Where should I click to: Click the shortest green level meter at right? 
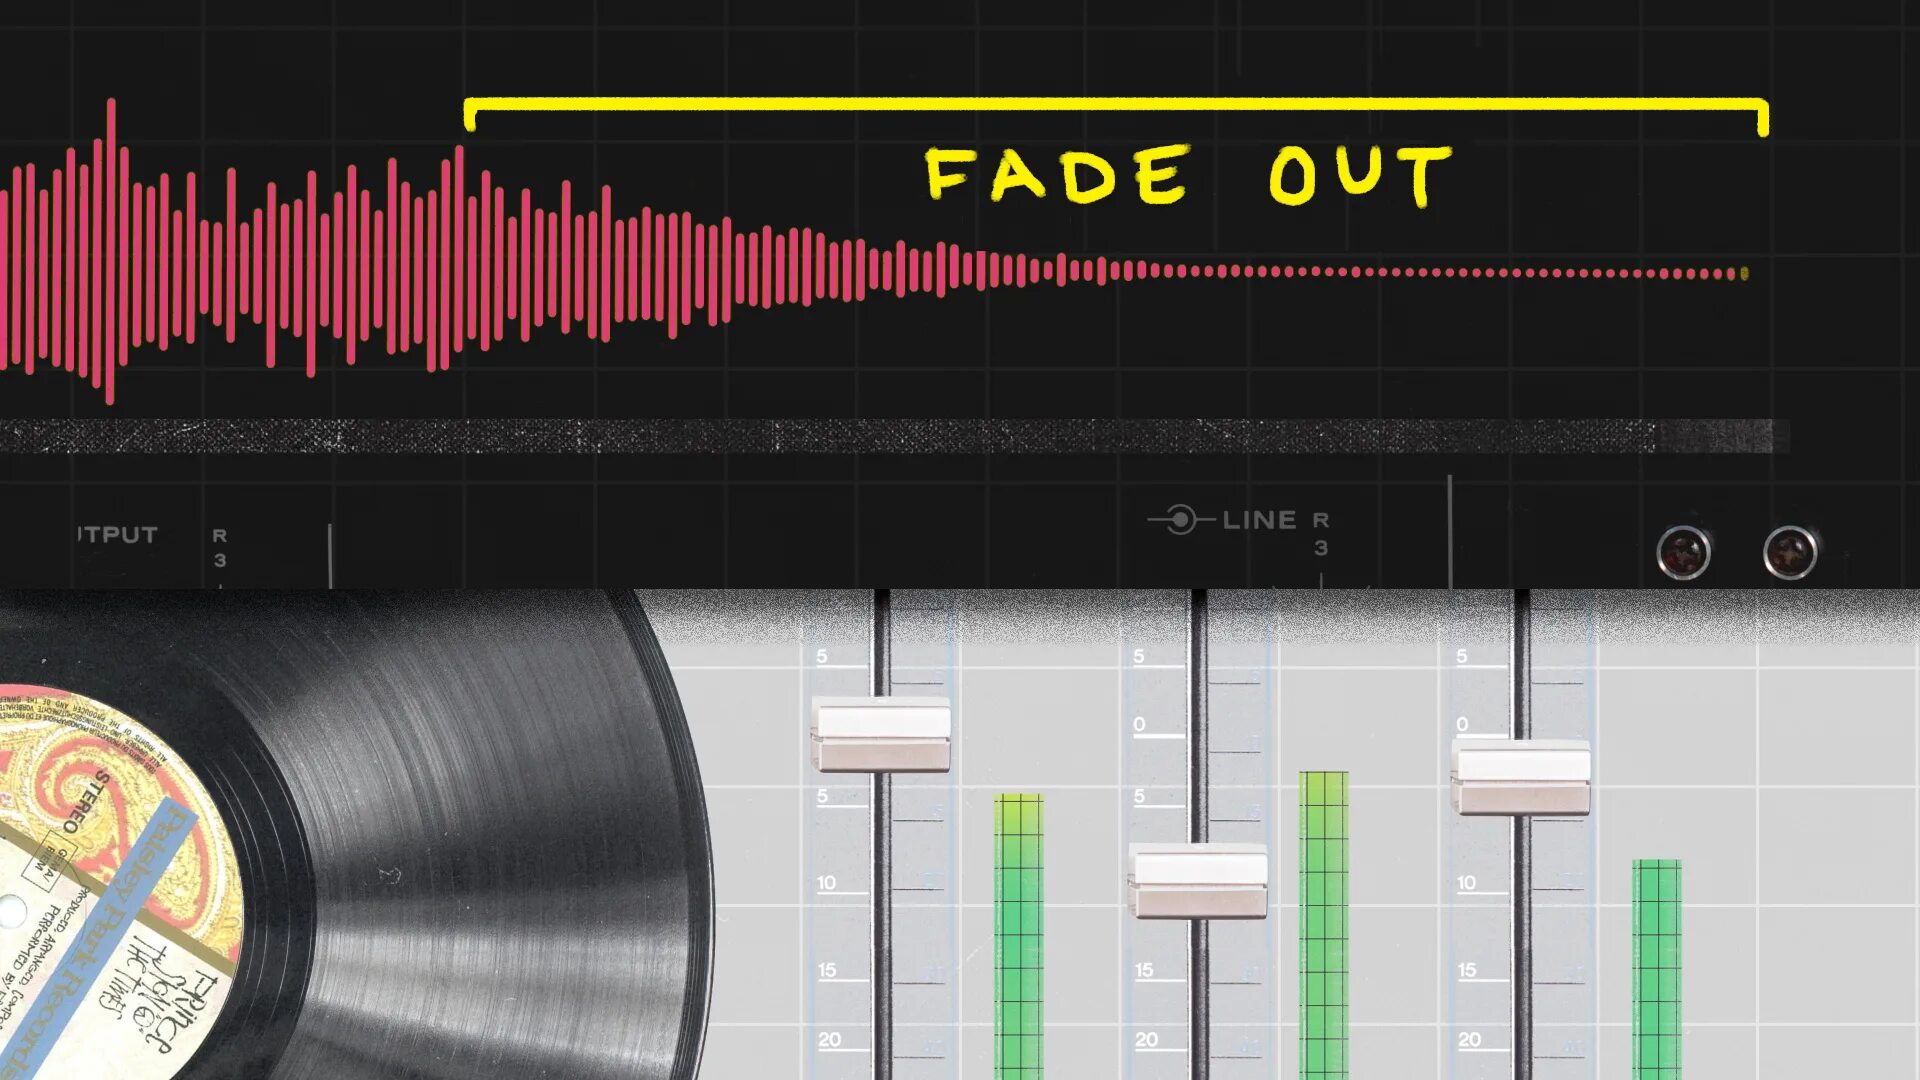(1657, 969)
